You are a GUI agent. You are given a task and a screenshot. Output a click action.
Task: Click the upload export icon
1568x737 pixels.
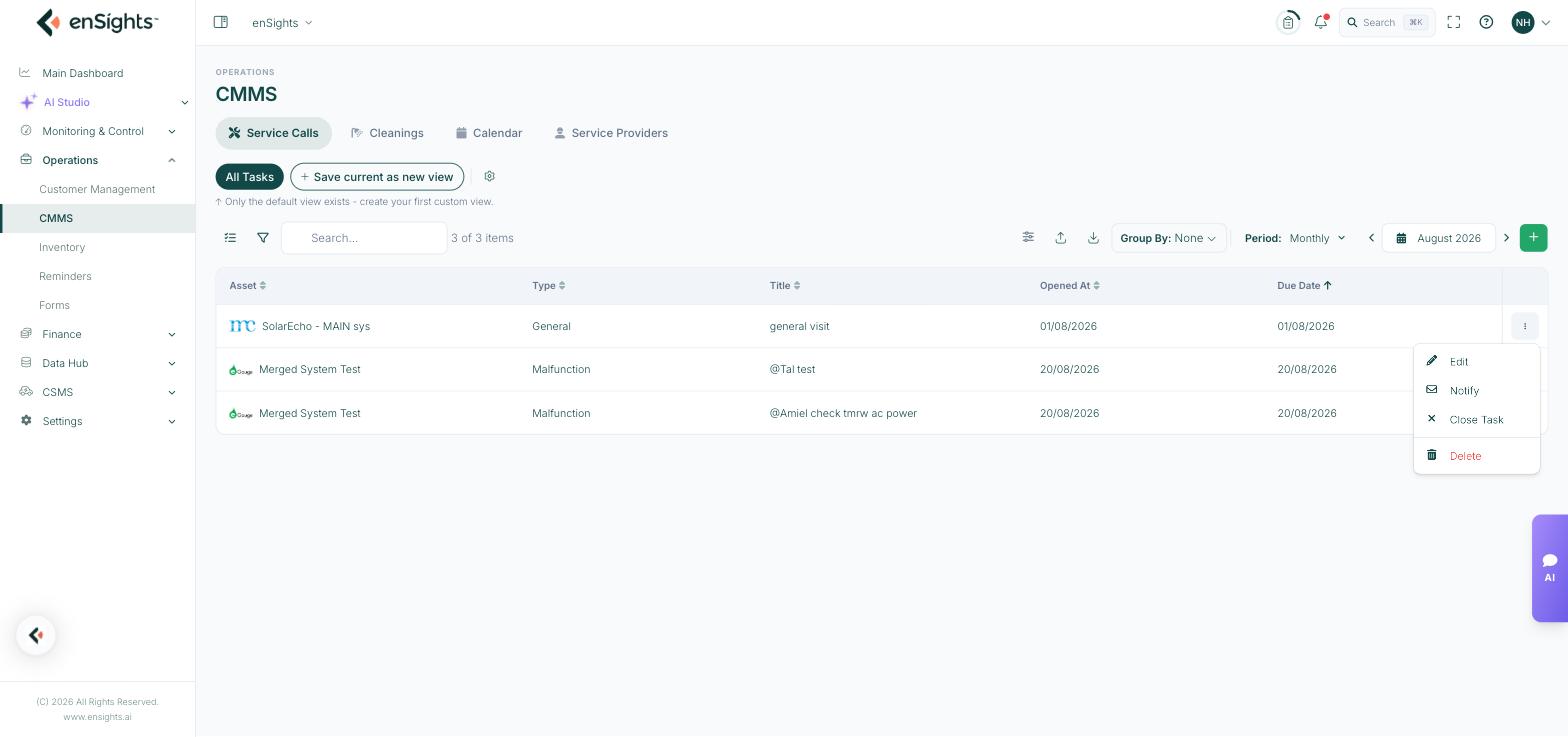(1061, 238)
